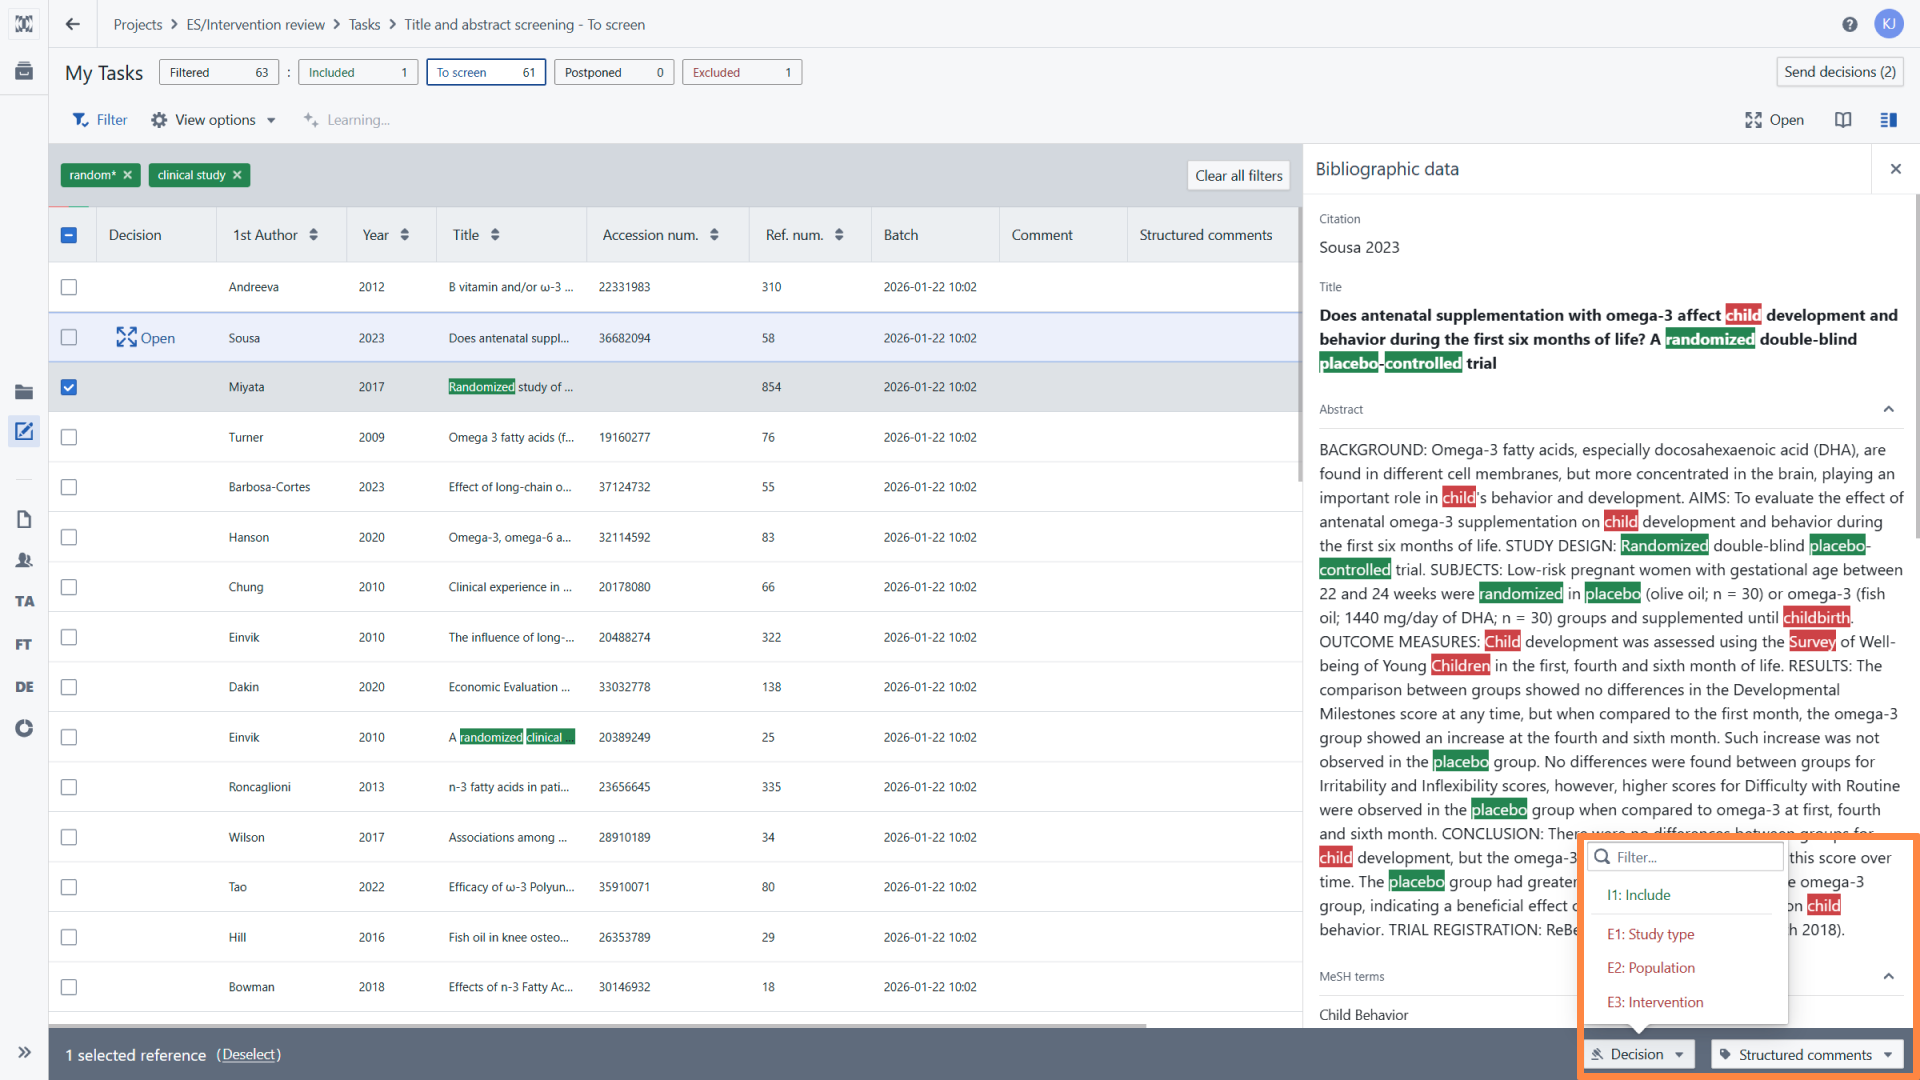Uncheck the Miyata 2017 row checkbox
This screenshot has width=1920, height=1080.
coord(68,387)
